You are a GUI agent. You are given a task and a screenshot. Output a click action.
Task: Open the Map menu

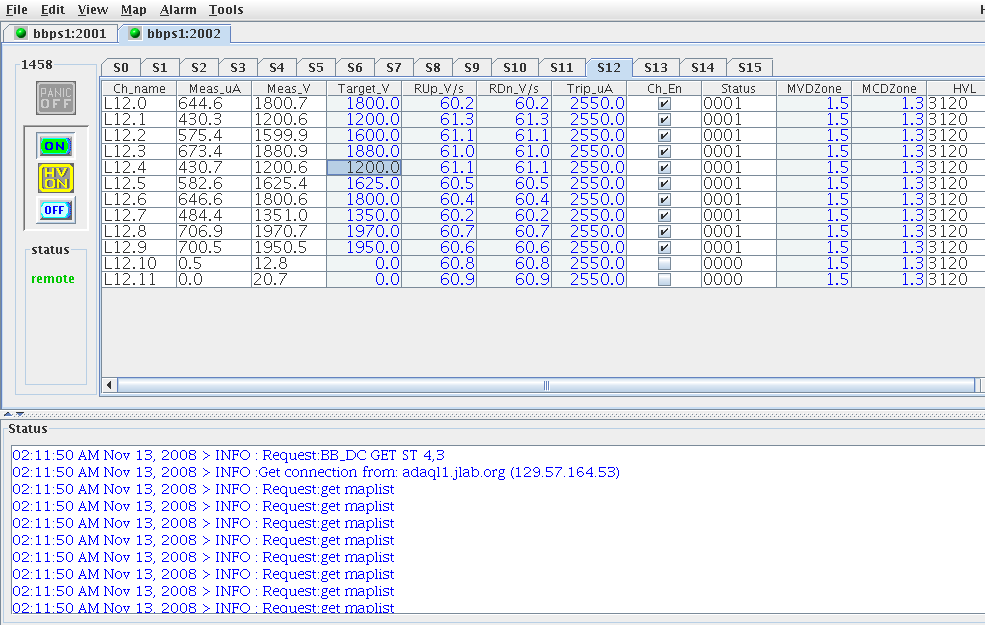pyautogui.click(x=134, y=9)
